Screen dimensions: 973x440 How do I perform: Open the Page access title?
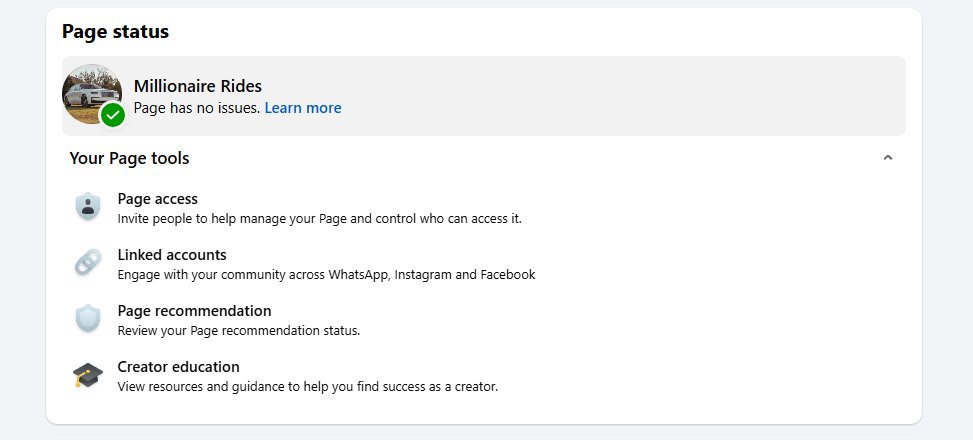click(157, 199)
